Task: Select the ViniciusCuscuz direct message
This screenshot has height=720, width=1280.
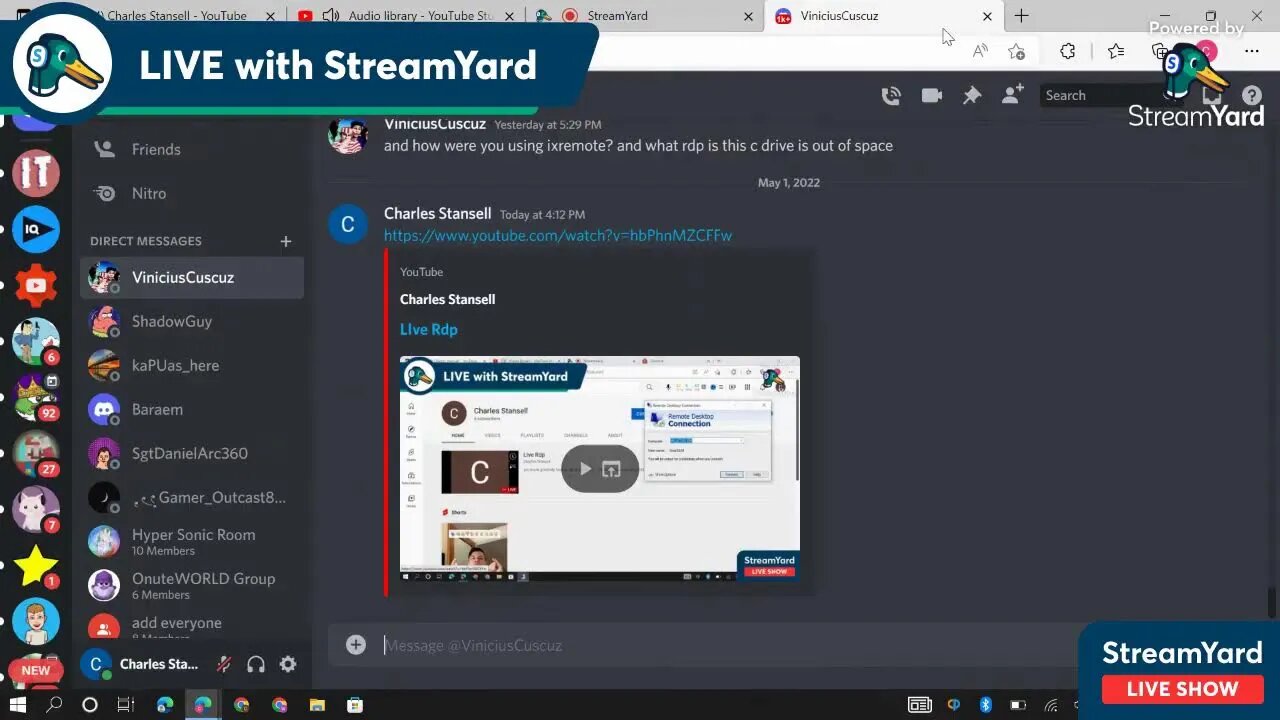Action: pos(192,277)
